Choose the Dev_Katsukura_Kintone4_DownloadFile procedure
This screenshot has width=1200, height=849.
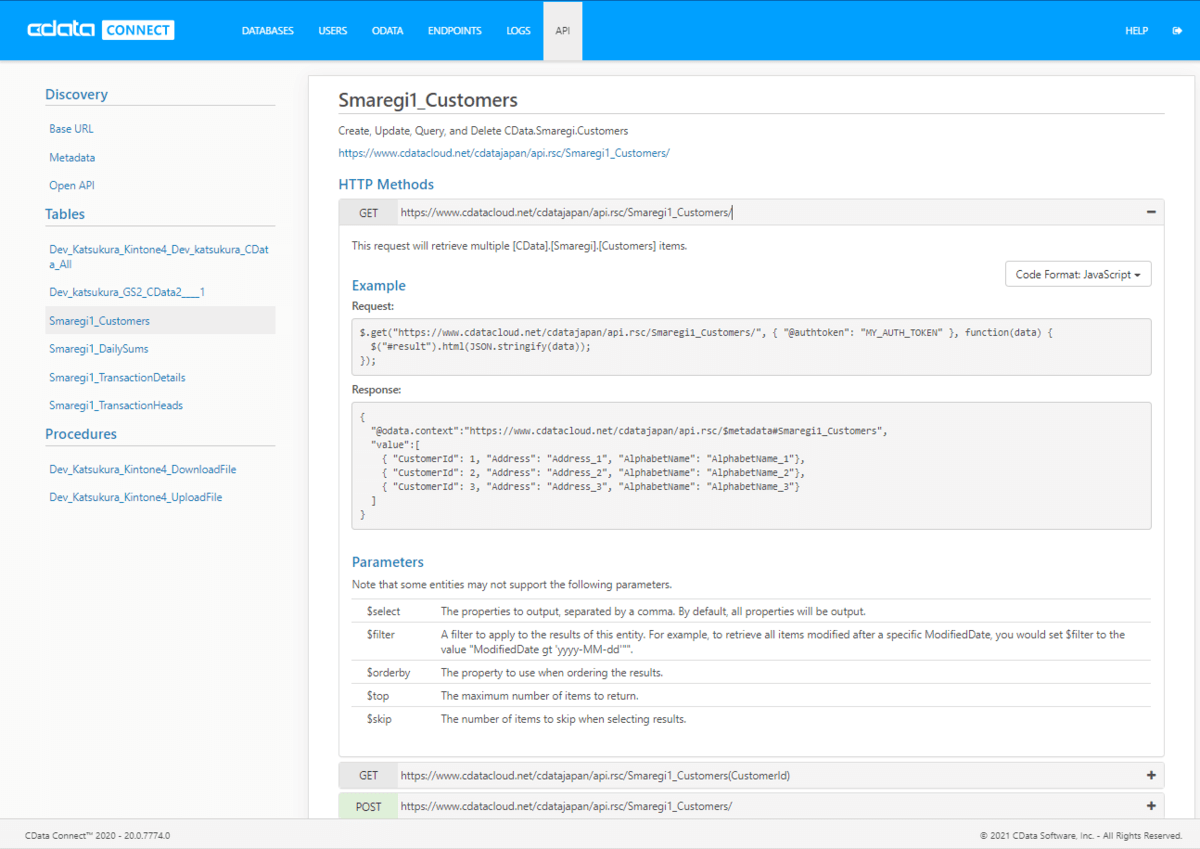[x=142, y=469]
